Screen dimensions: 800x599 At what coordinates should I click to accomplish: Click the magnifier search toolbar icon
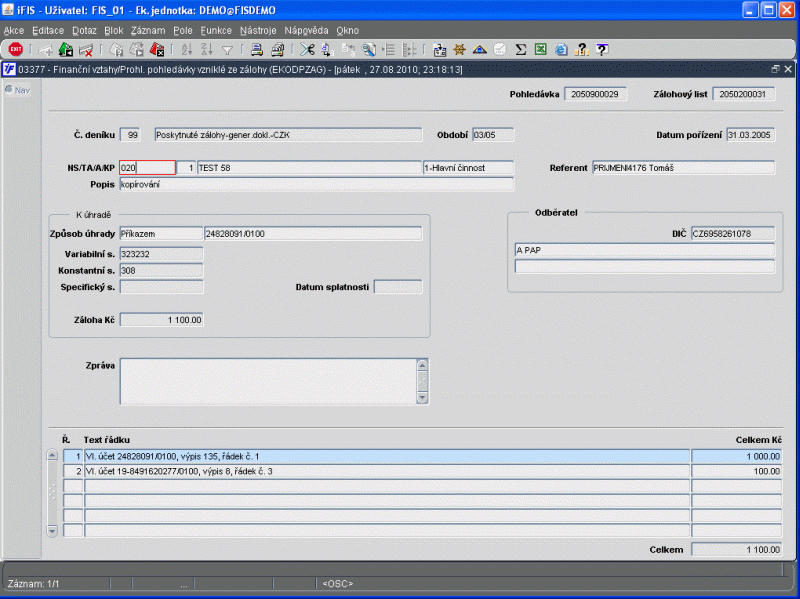368,49
